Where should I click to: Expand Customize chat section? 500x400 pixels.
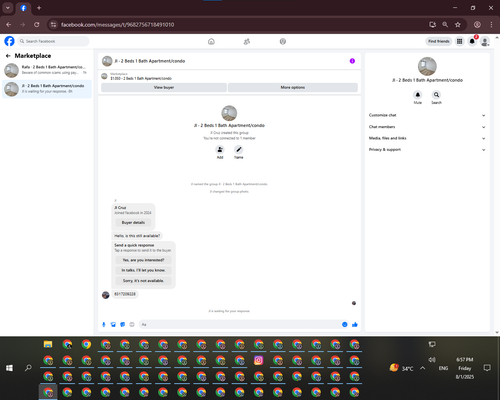[427, 115]
